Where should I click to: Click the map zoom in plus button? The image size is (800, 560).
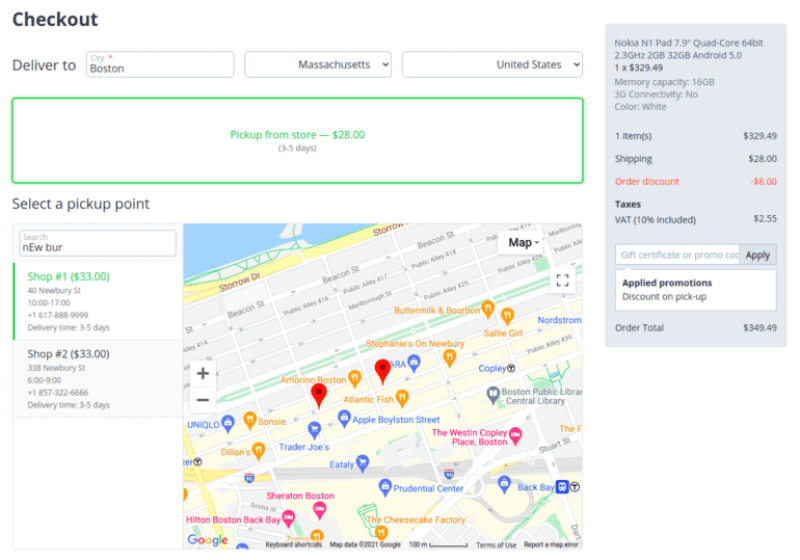(x=202, y=374)
